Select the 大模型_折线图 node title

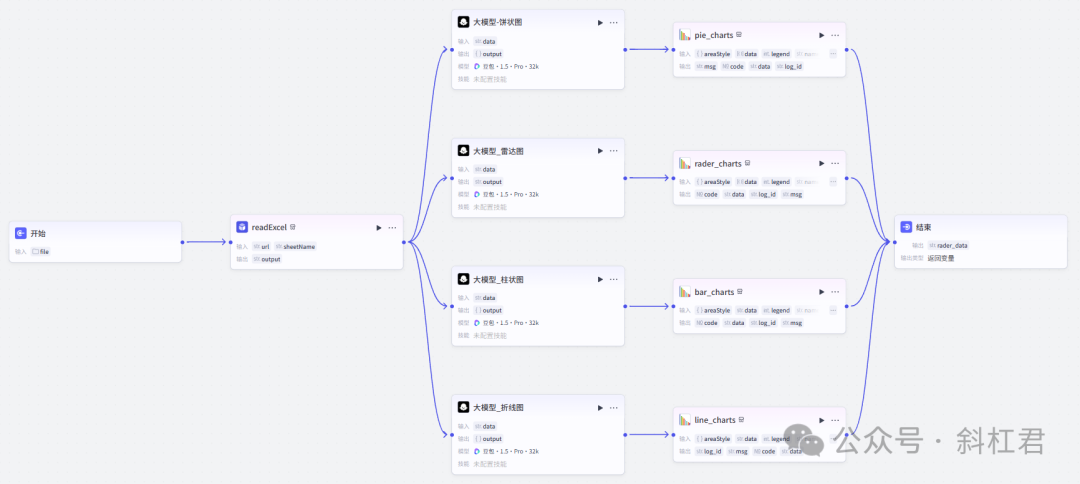click(x=498, y=407)
